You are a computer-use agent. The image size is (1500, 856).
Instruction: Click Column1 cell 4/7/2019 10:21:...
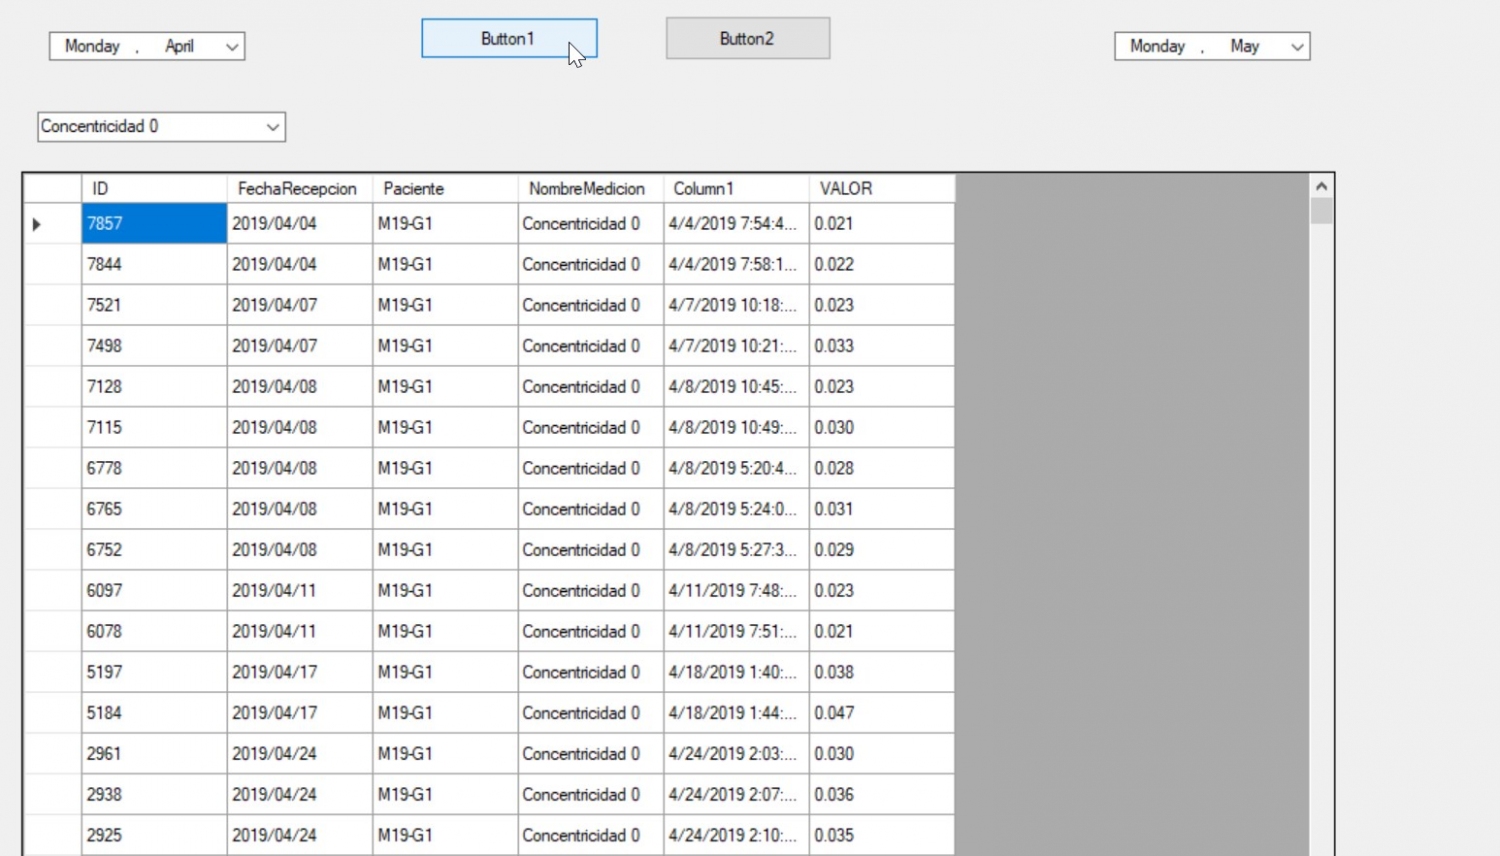[x=736, y=346]
